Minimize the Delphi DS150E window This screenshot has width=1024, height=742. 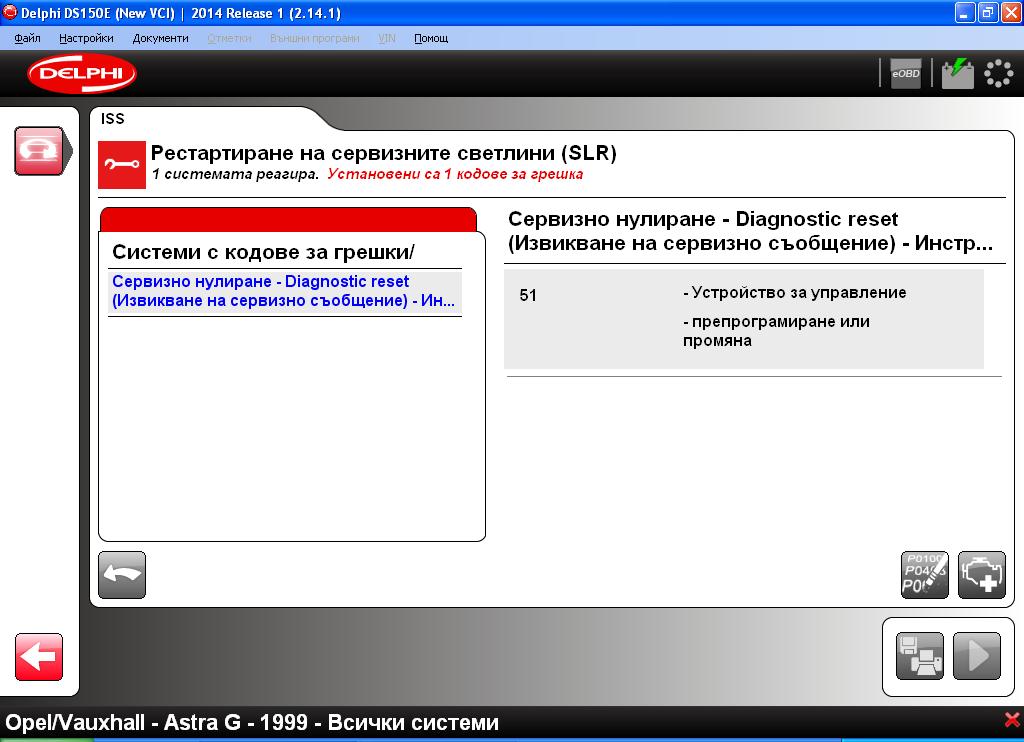click(965, 12)
